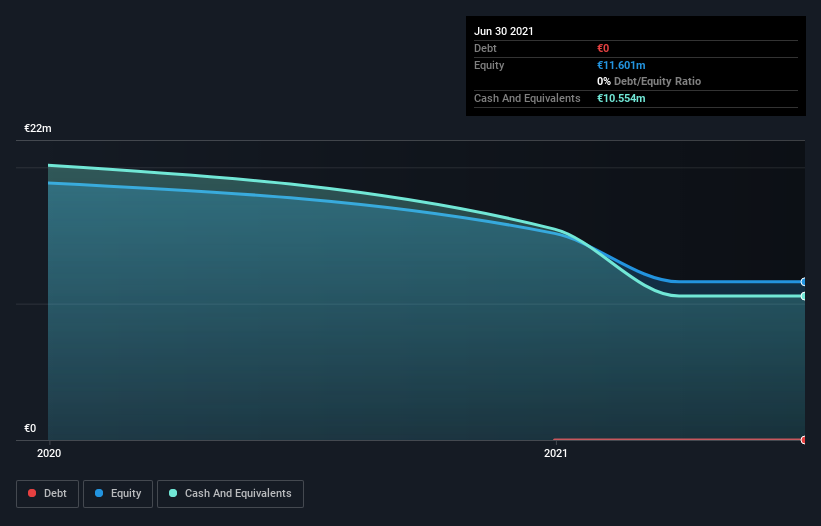821x526 pixels.
Task: Click the €22m axis label
Action: 38,128
